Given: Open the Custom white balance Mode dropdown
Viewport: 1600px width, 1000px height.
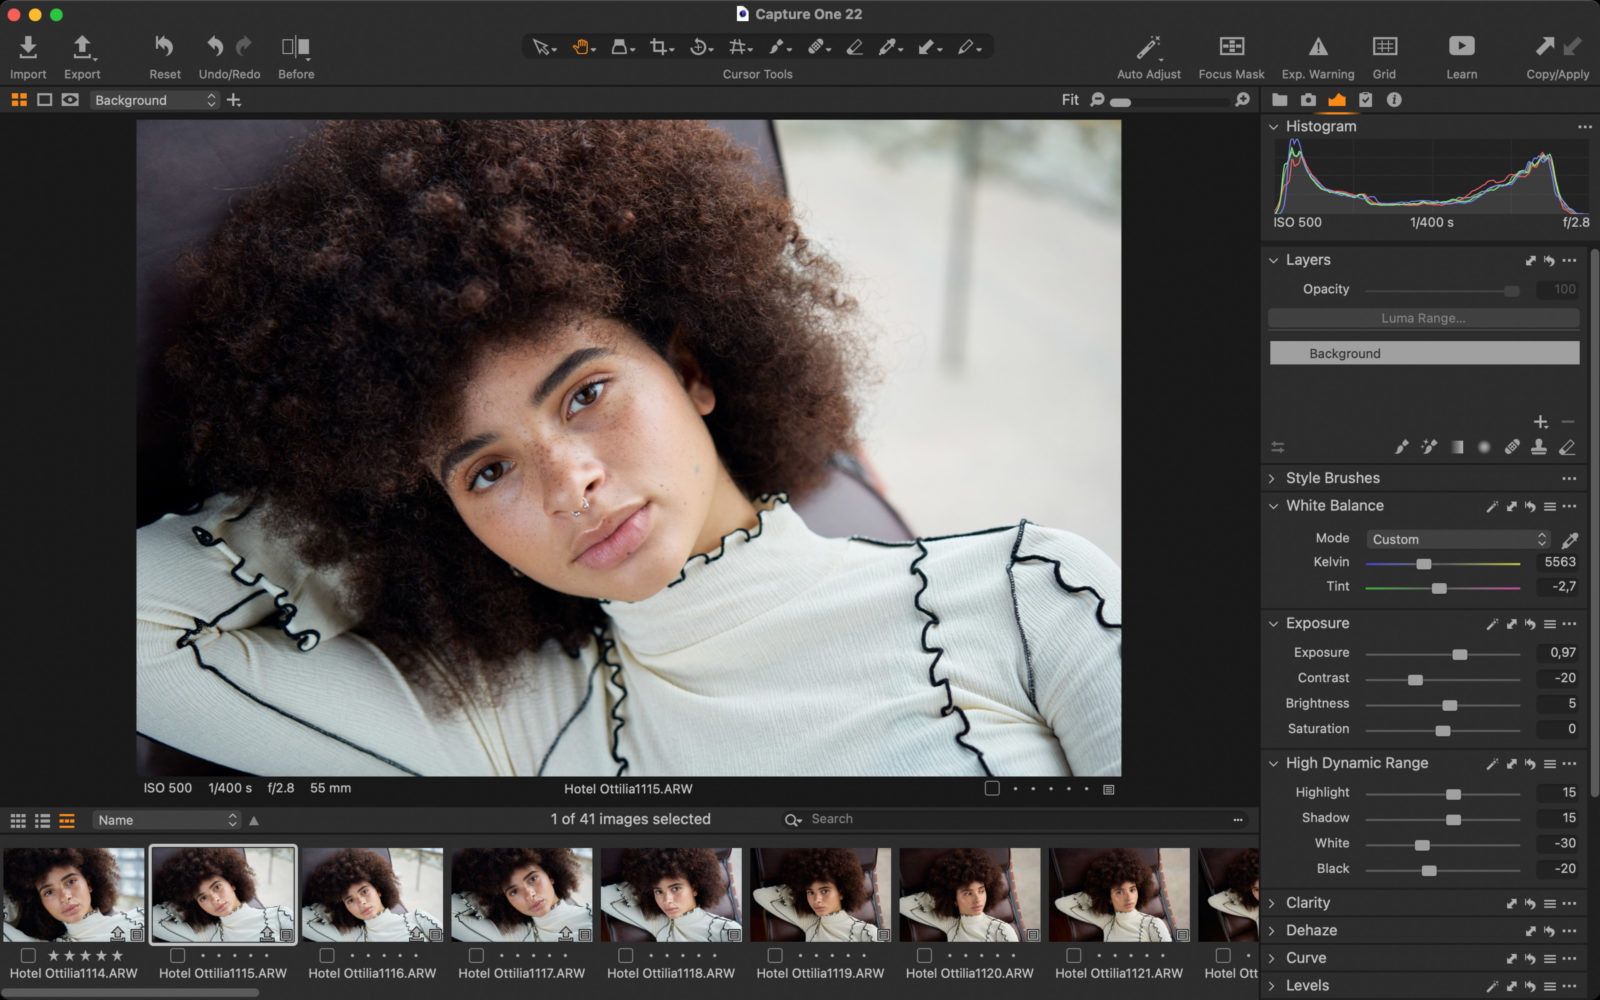Looking at the screenshot, I should [x=1456, y=539].
